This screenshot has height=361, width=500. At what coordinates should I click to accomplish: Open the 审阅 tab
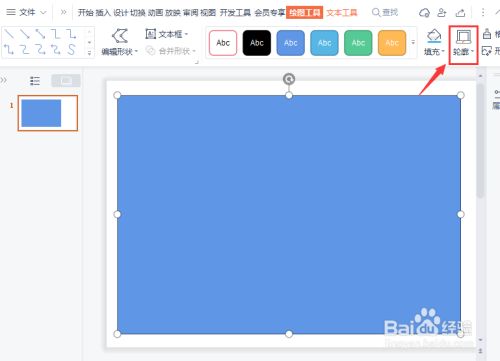coord(190,13)
